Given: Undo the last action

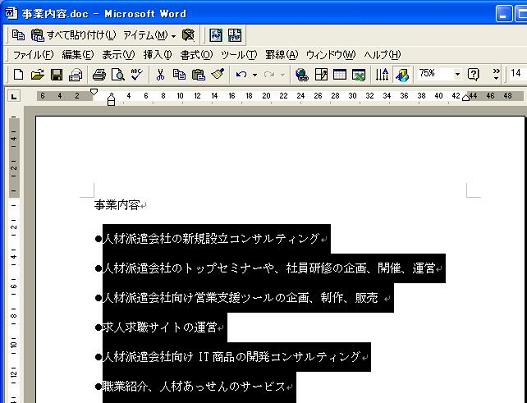Looking at the screenshot, I should [x=241, y=74].
